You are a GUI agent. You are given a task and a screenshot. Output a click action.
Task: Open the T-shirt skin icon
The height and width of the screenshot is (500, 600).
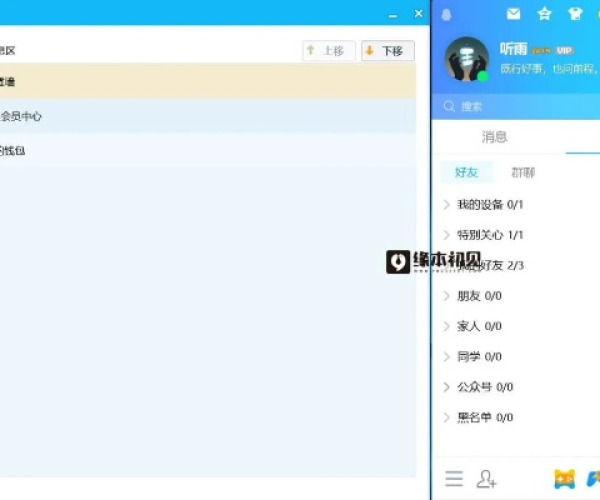[575, 14]
